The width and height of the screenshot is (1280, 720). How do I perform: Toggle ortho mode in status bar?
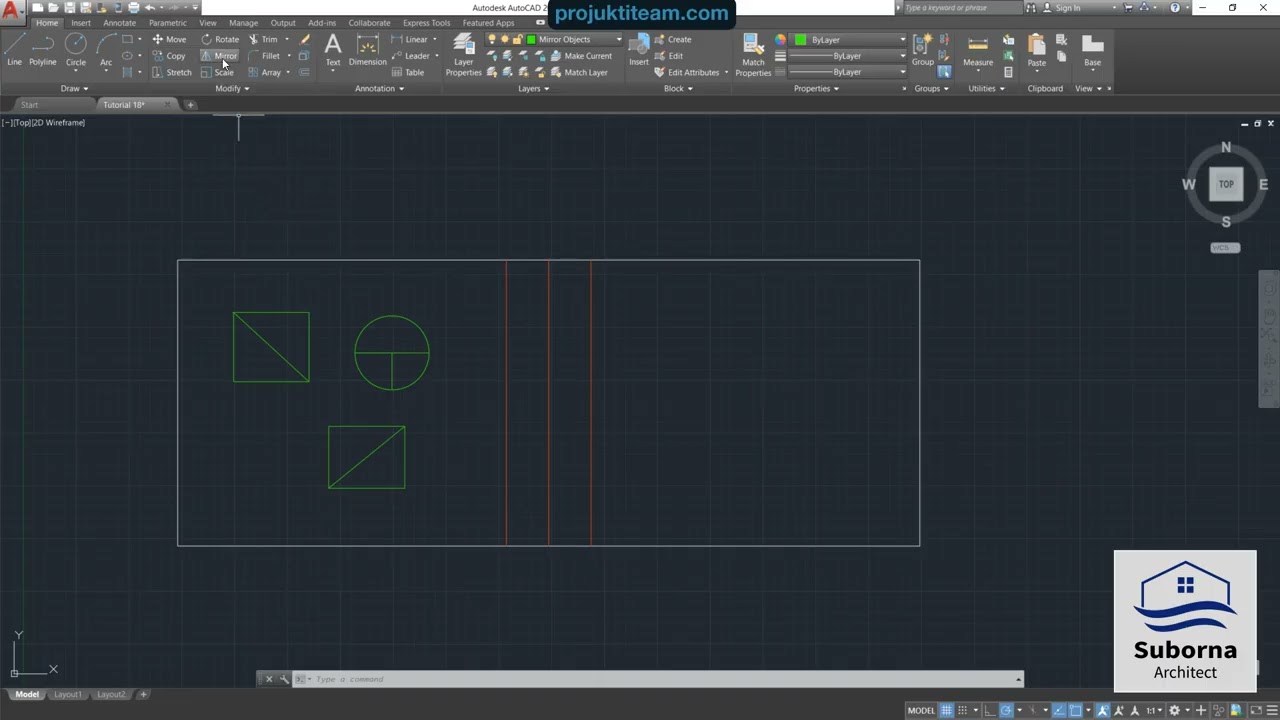click(x=990, y=710)
